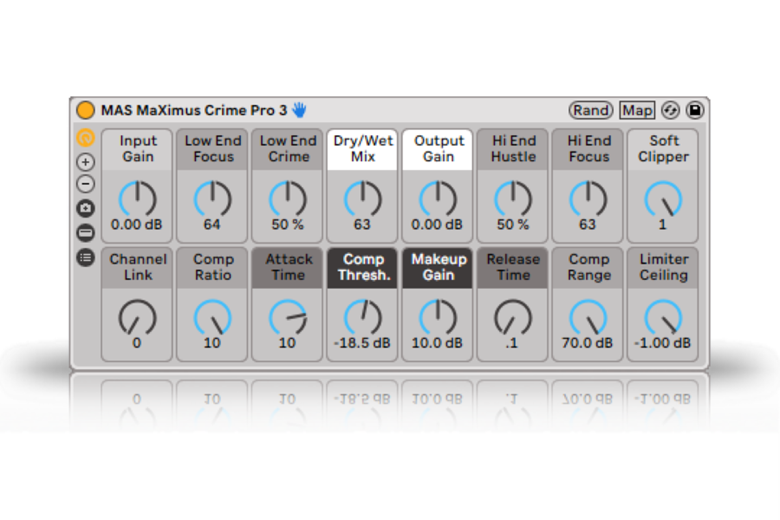Click the Output Gain knob
This screenshot has height=520, width=780.
click(x=438, y=199)
